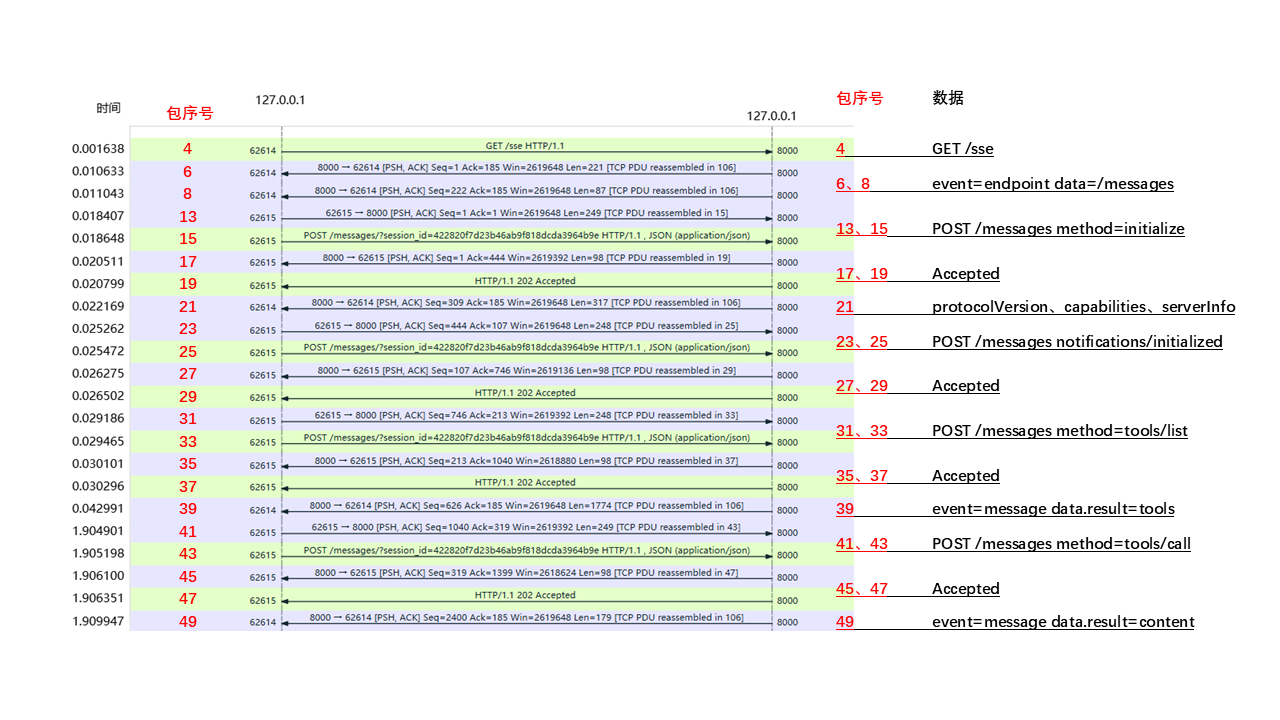Click port 8000 in the 1.909947 row
The height and width of the screenshot is (720, 1280).
pyautogui.click(x=787, y=622)
